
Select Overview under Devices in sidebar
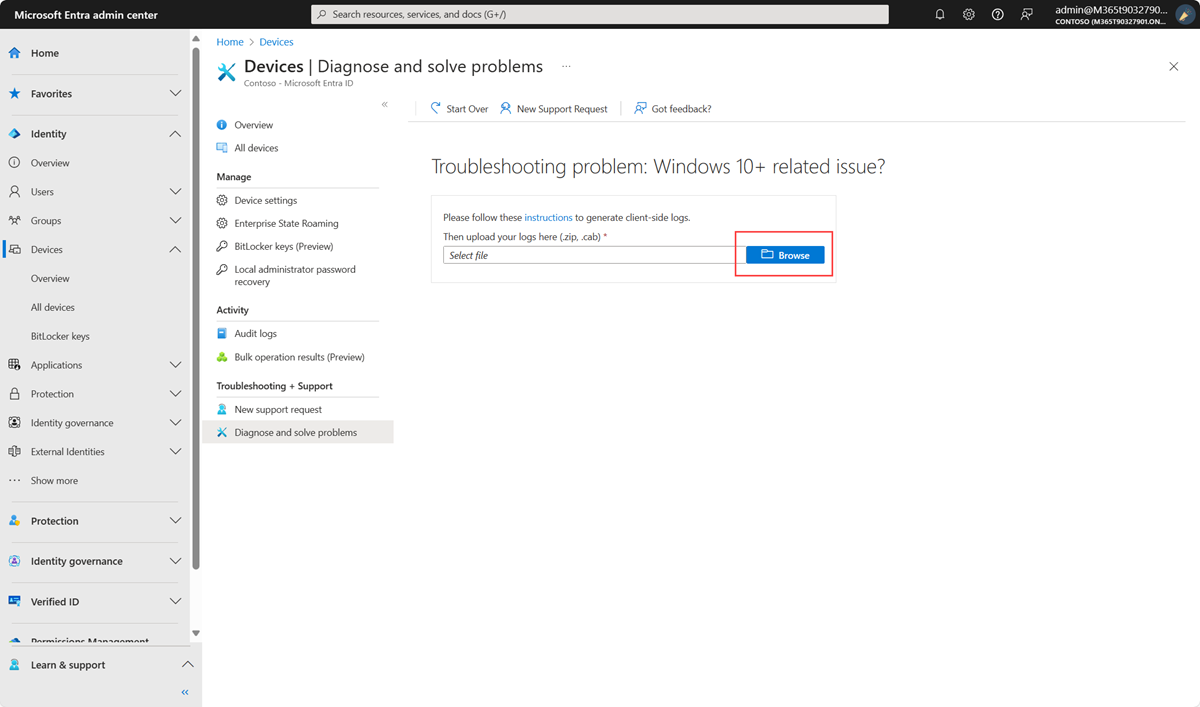pyautogui.click(x=50, y=278)
